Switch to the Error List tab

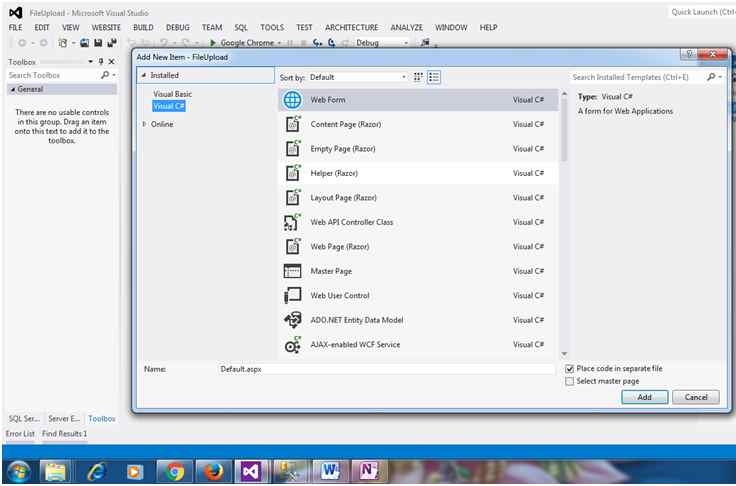coord(20,434)
